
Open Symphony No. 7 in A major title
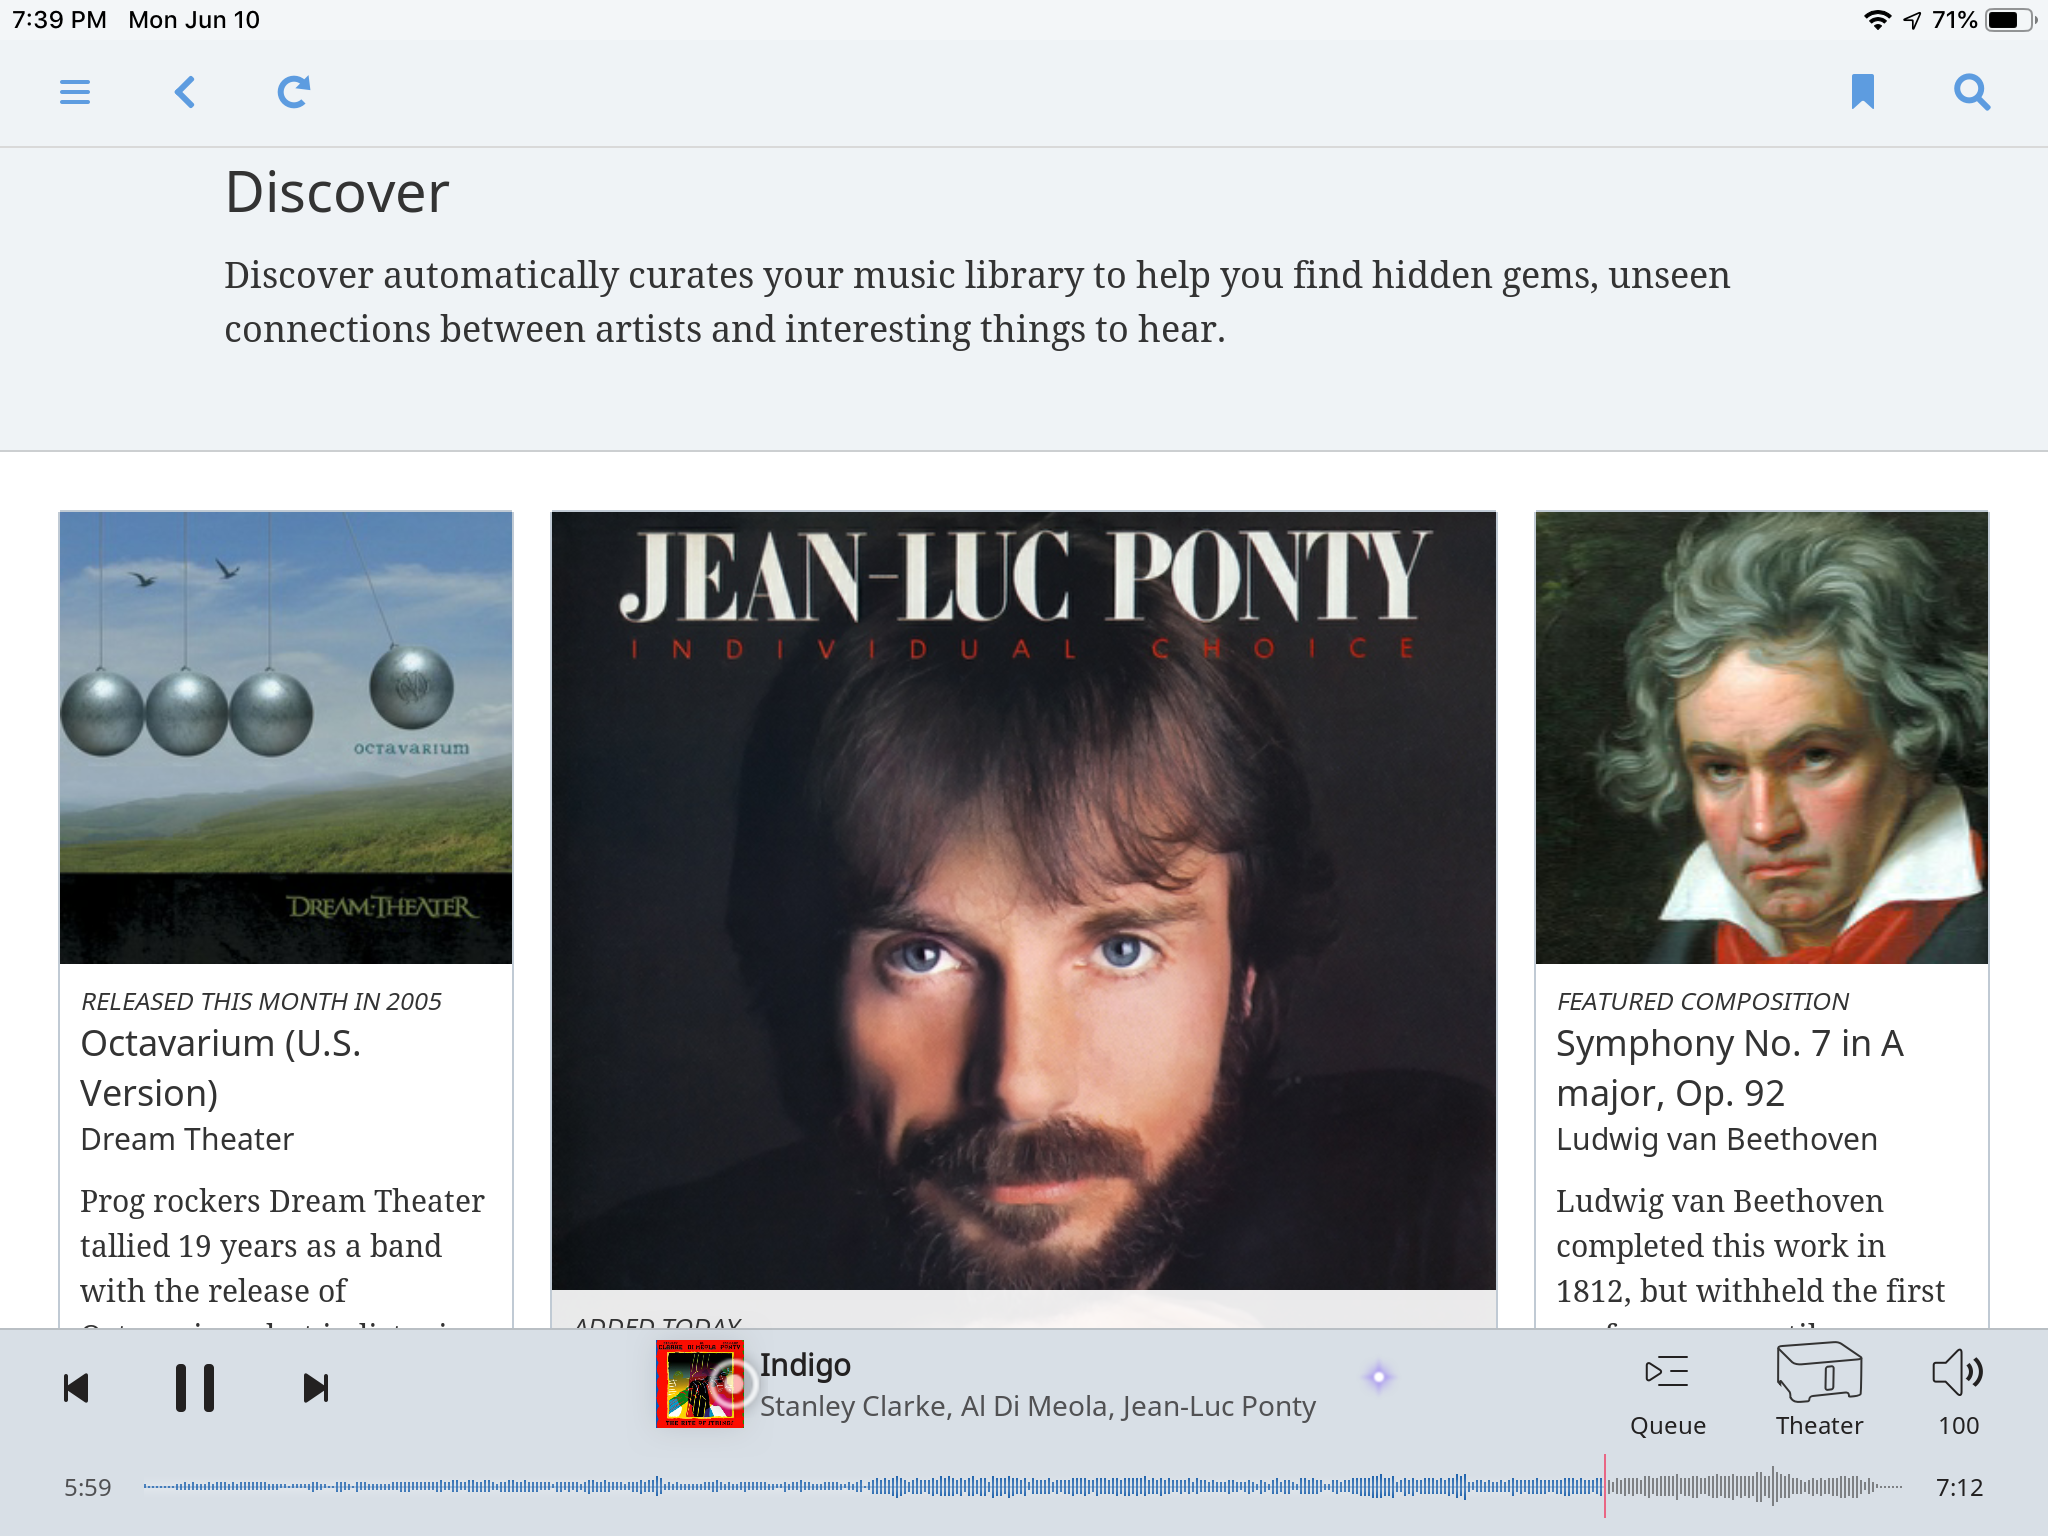pos(1729,1068)
